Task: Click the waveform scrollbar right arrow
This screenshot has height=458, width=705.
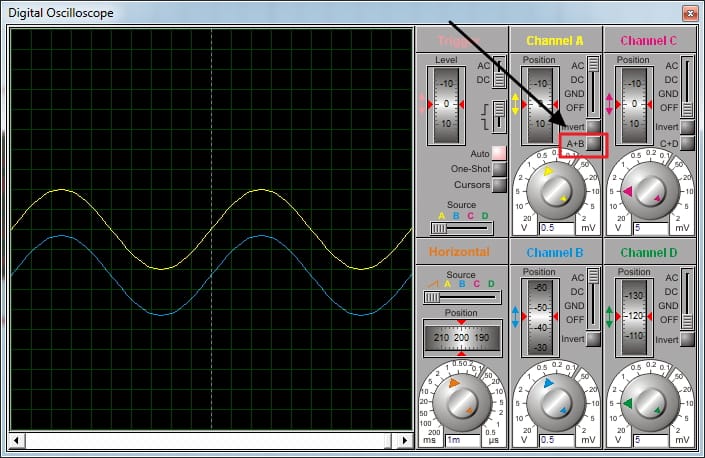Action: pyautogui.click(x=405, y=440)
